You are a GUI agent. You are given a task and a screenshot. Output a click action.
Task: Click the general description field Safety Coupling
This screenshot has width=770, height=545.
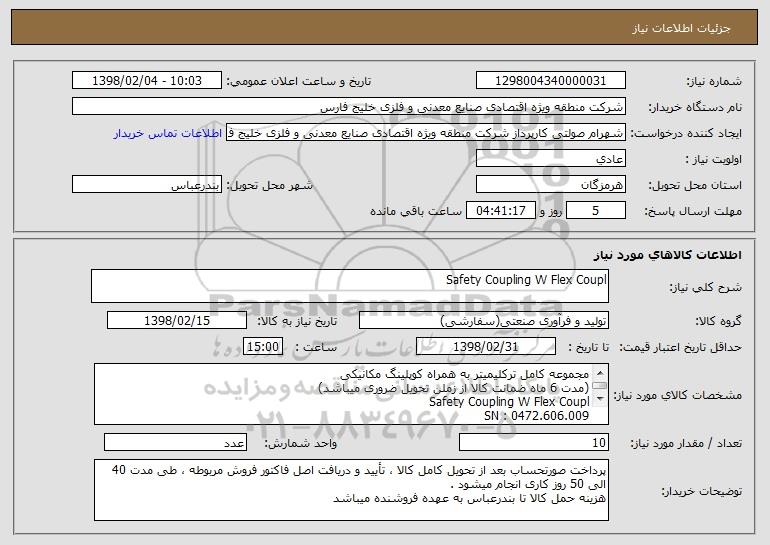[x=350, y=286]
